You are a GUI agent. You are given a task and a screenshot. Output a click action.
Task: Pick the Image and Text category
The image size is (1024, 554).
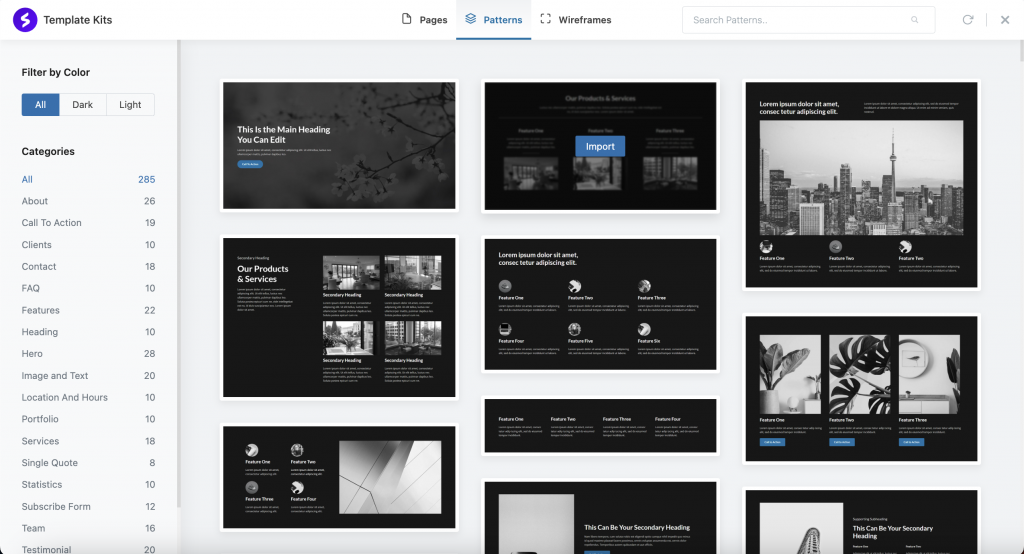coord(88,376)
